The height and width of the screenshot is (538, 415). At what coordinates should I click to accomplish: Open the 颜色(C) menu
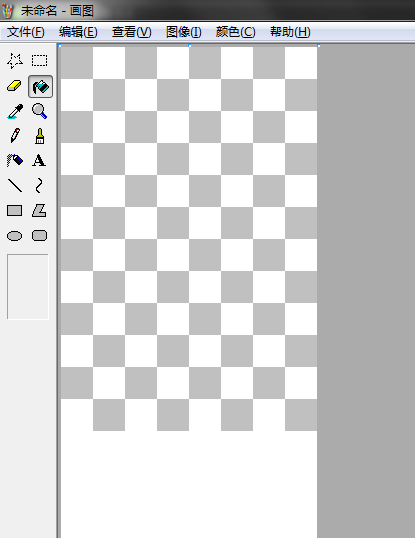[x=236, y=32]
